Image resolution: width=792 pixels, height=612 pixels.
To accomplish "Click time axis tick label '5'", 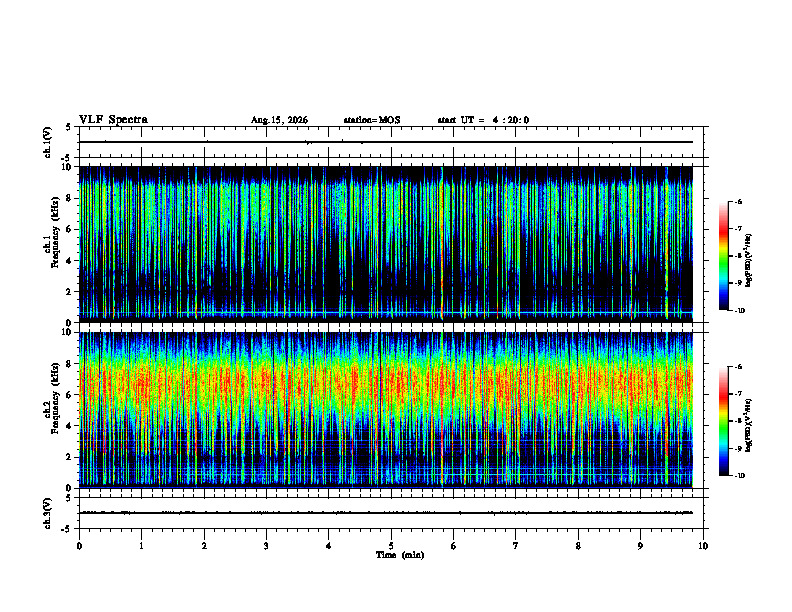I will click(391, 546).
